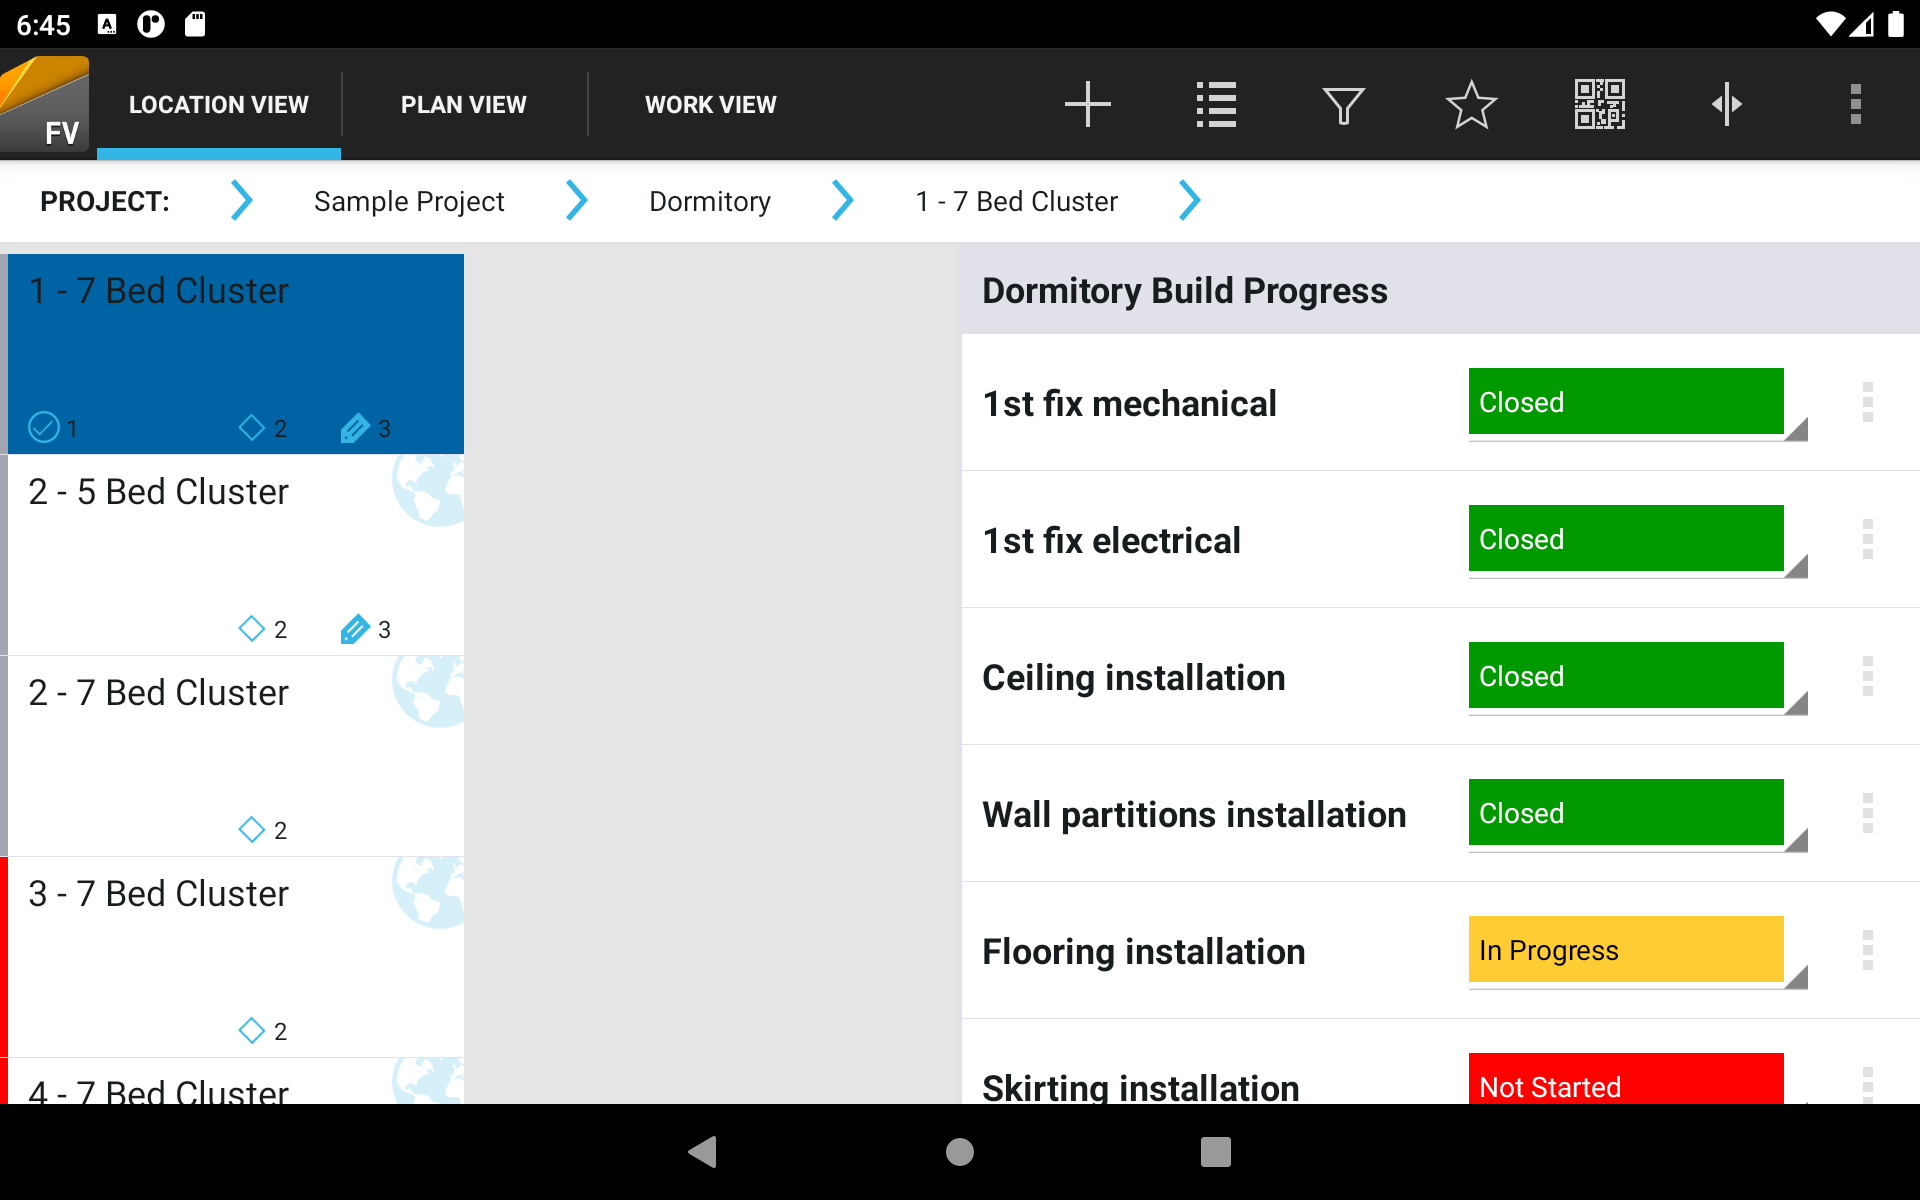Tap diamond task icon on 3 - 7 Bed Cluster

[x=252, y=1031]
